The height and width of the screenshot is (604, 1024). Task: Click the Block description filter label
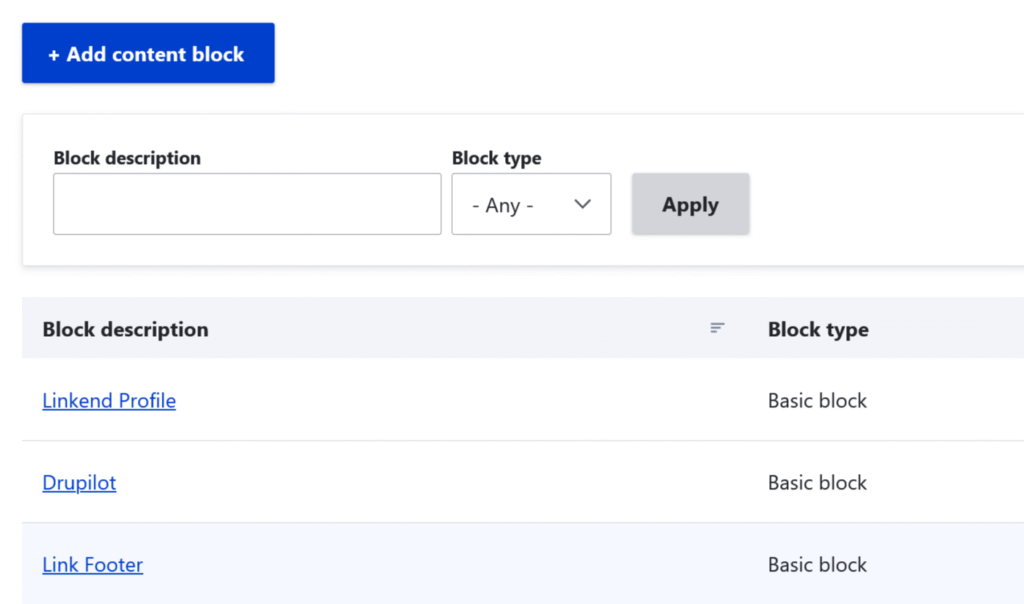pos(127,158)
